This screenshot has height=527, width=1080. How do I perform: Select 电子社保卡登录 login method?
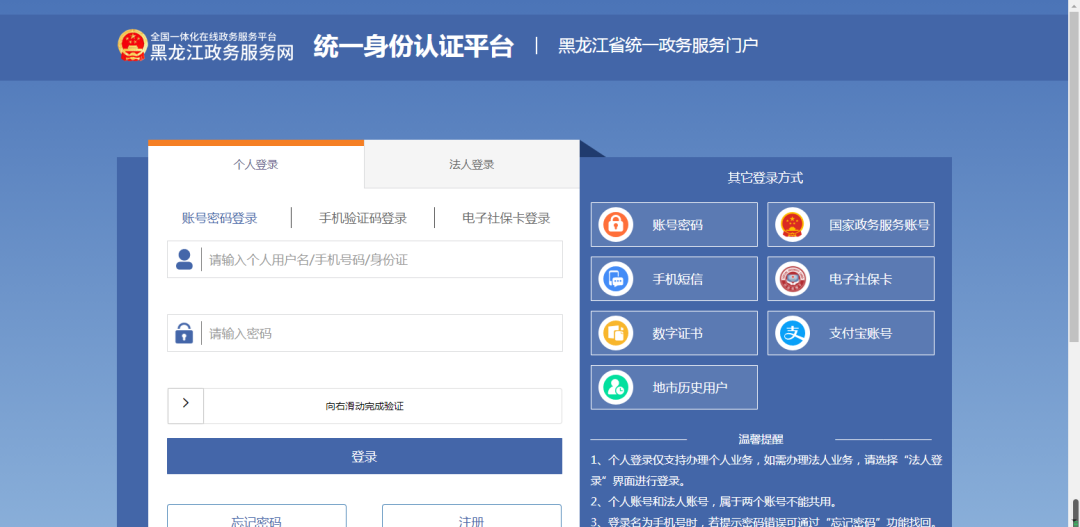pyautogui.click(x=506, y=218)
